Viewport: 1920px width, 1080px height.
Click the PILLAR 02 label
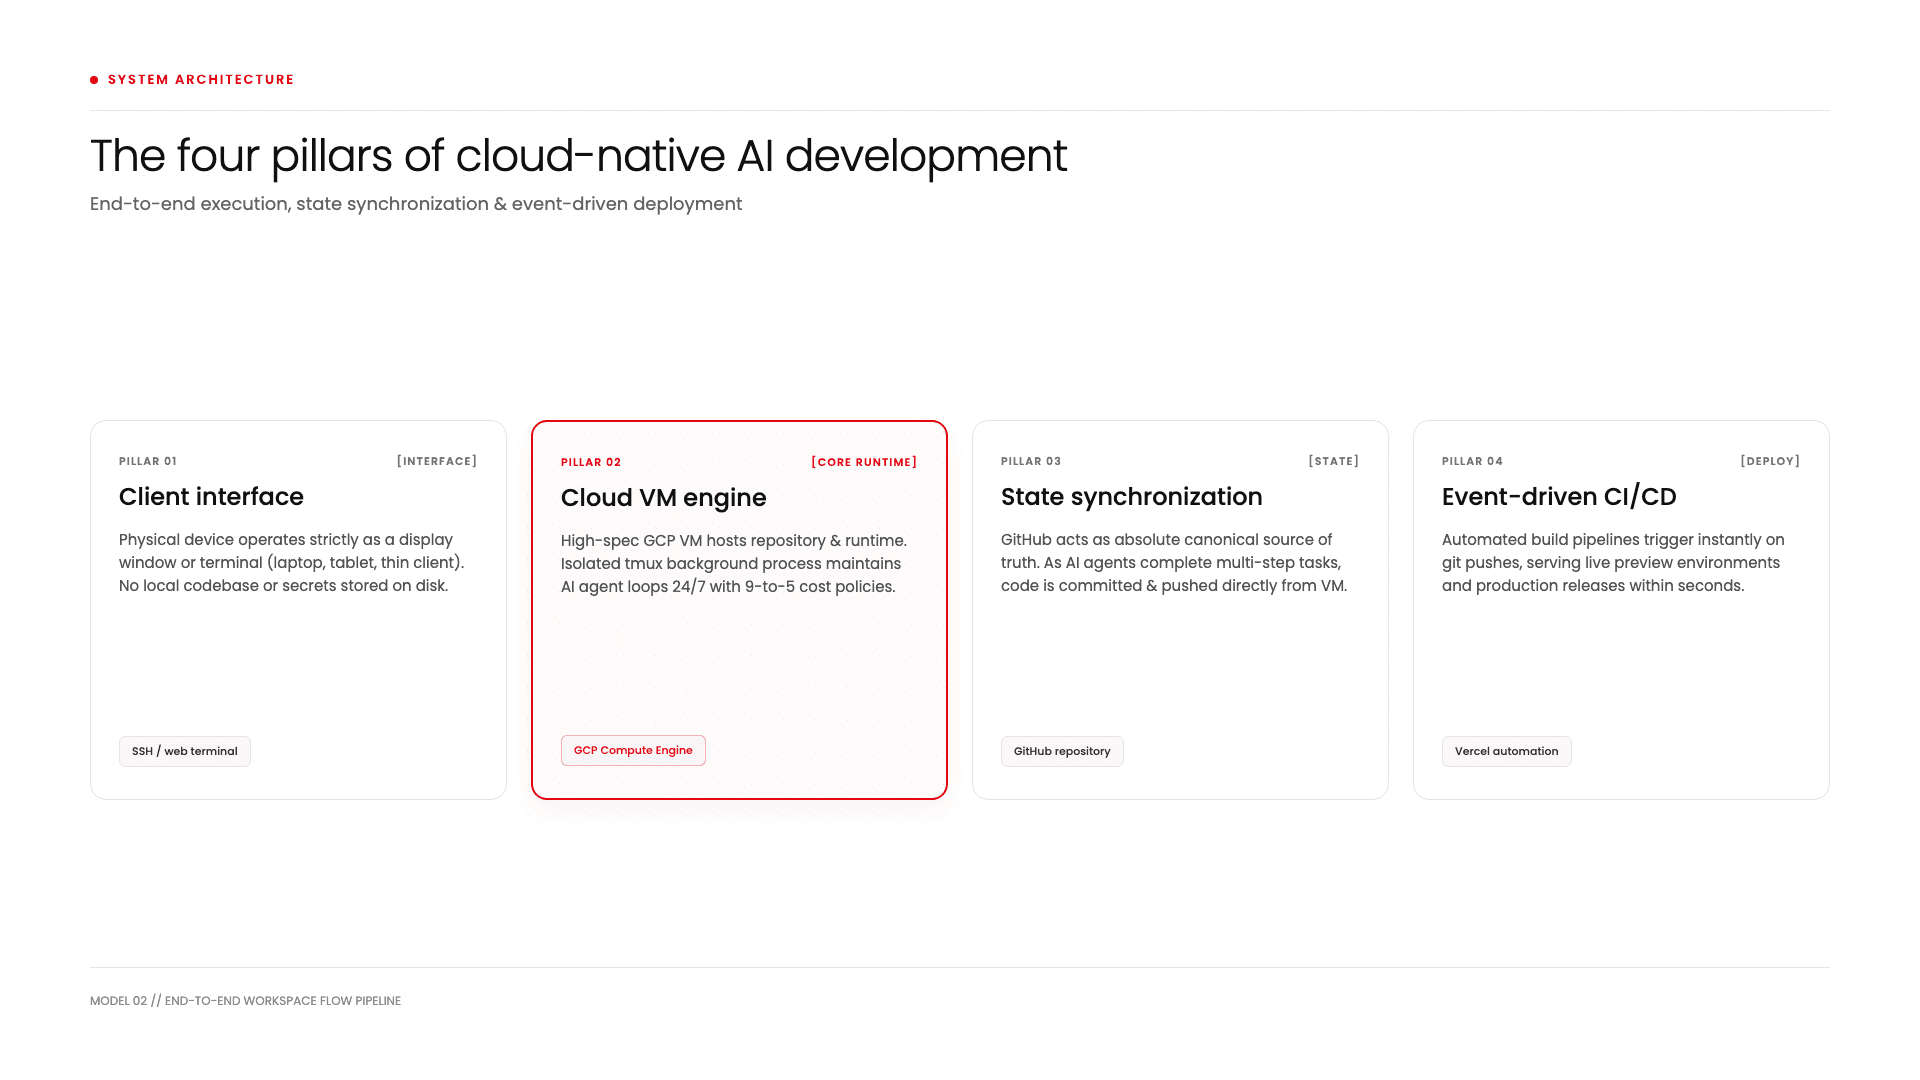[591, 462]
